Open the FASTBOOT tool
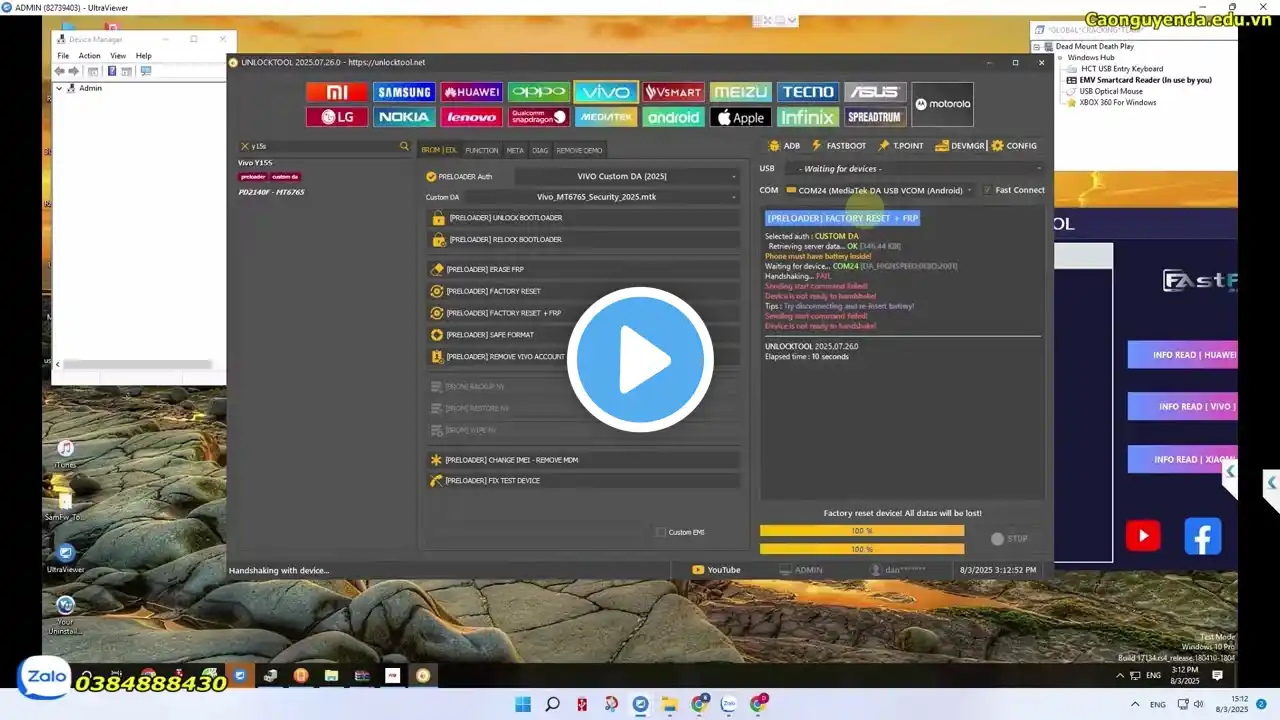The image size is (1280, 720). point(838,146)
